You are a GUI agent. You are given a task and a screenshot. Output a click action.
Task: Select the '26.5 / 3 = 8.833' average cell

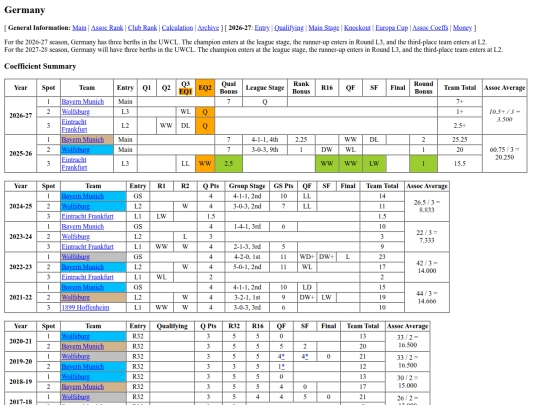[x=427, y=206]
